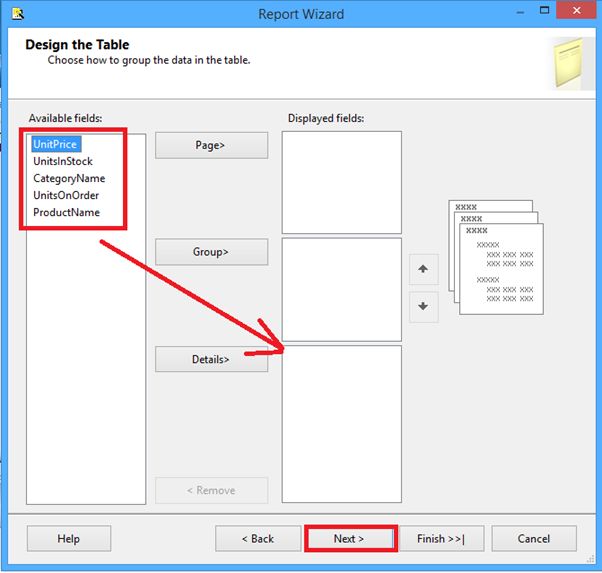Click the move up arrow button
The image size is (602, 573).
423,269
